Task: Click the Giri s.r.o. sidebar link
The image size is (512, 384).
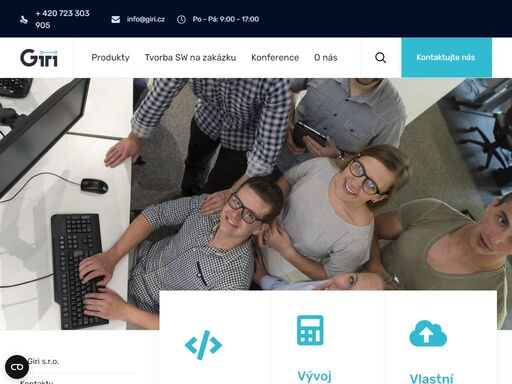Action: pyautogui.click(x=43, y=361)
